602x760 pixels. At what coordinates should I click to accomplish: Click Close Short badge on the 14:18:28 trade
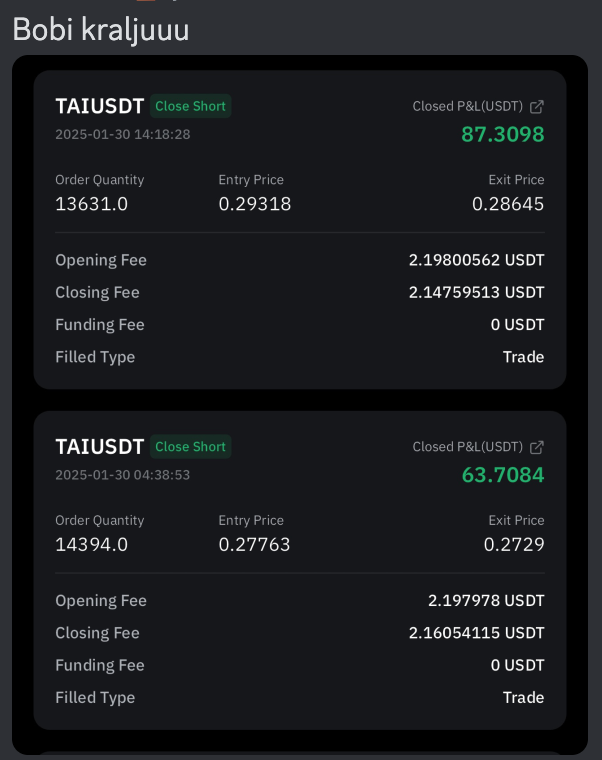(191, 106)
